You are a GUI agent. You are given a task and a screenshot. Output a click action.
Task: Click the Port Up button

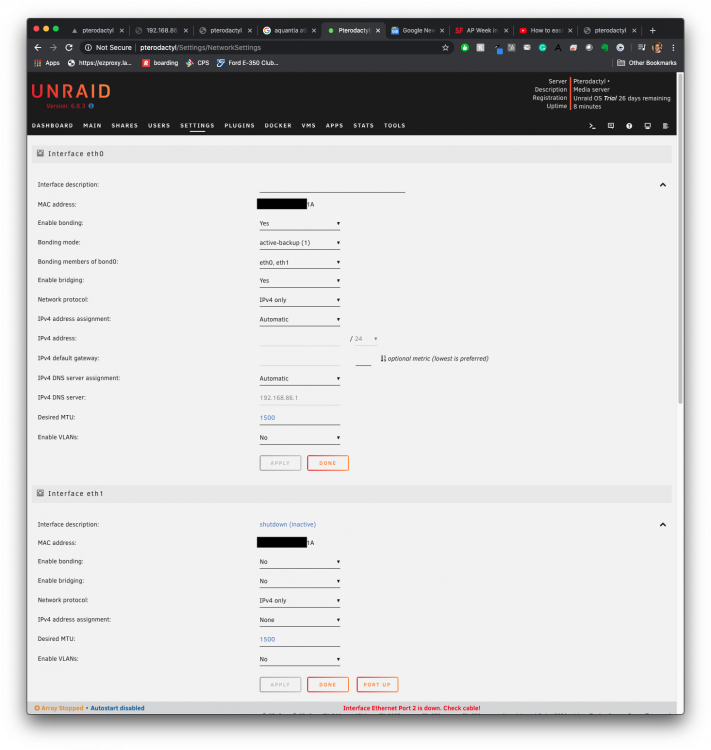377,684
